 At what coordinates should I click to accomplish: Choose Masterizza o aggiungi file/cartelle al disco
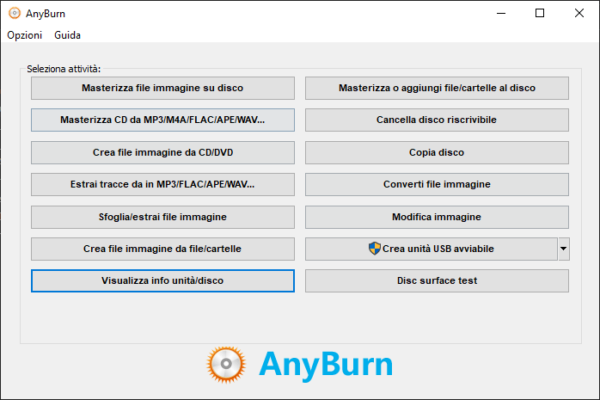pyautogui.click(x=437, y=88)
